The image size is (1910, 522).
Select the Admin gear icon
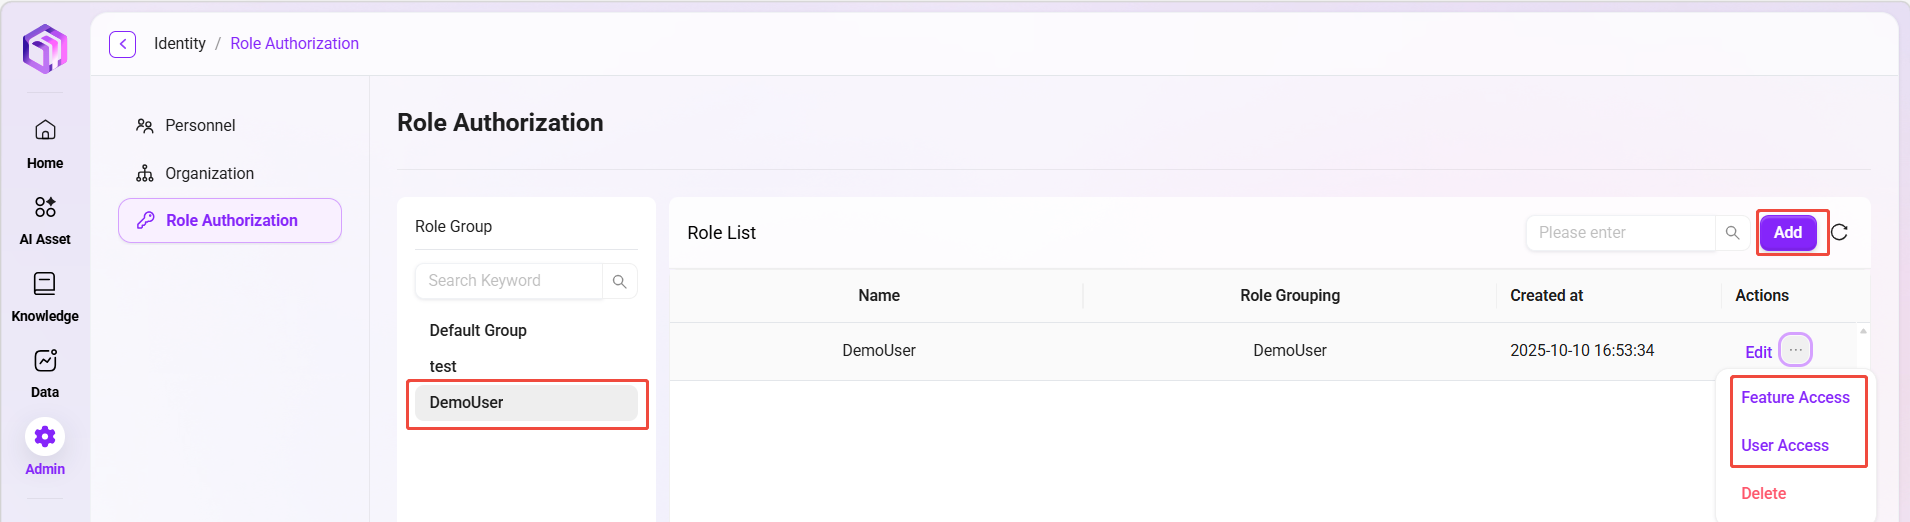[x=45, y=437]
